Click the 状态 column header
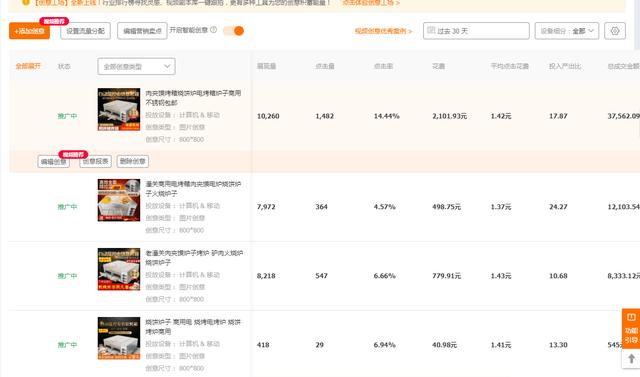Screen dimensions: 640x377 click(64, 66)
